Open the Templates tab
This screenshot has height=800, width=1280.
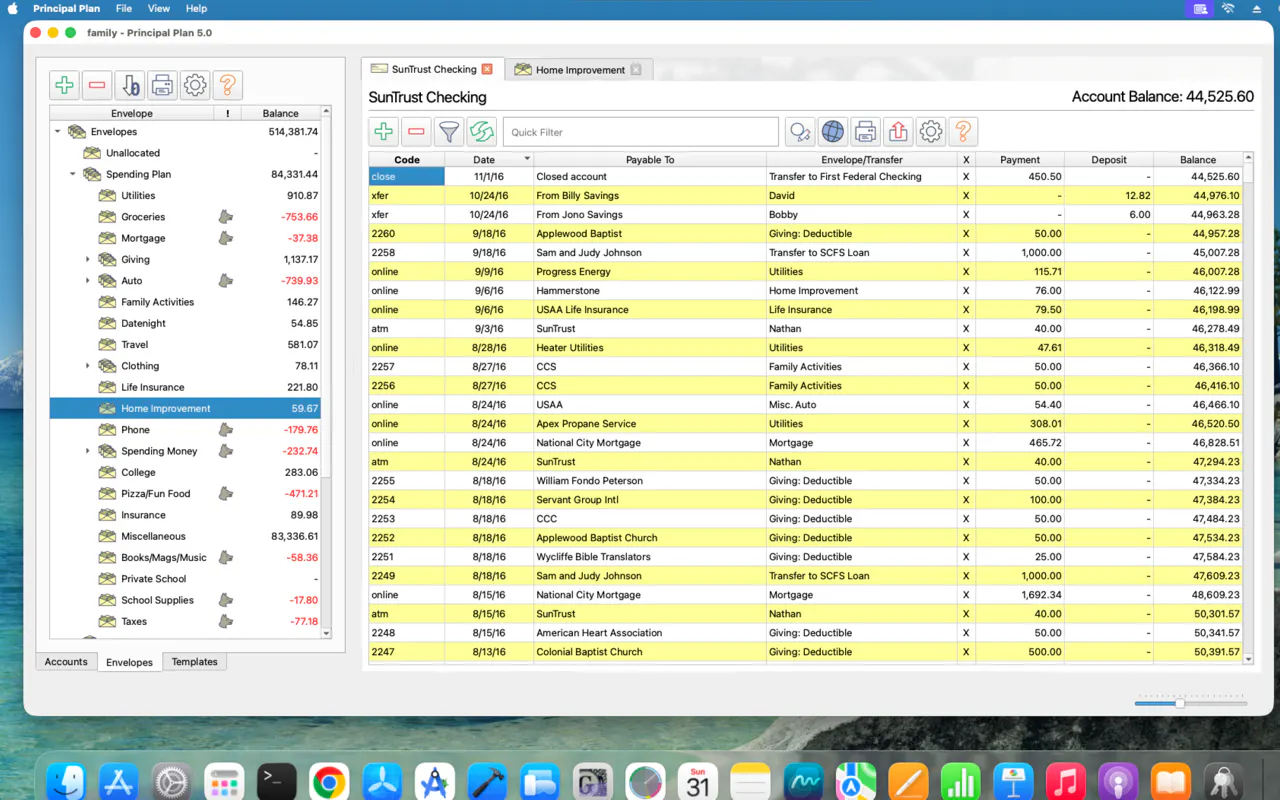click(x=194, y=662)
